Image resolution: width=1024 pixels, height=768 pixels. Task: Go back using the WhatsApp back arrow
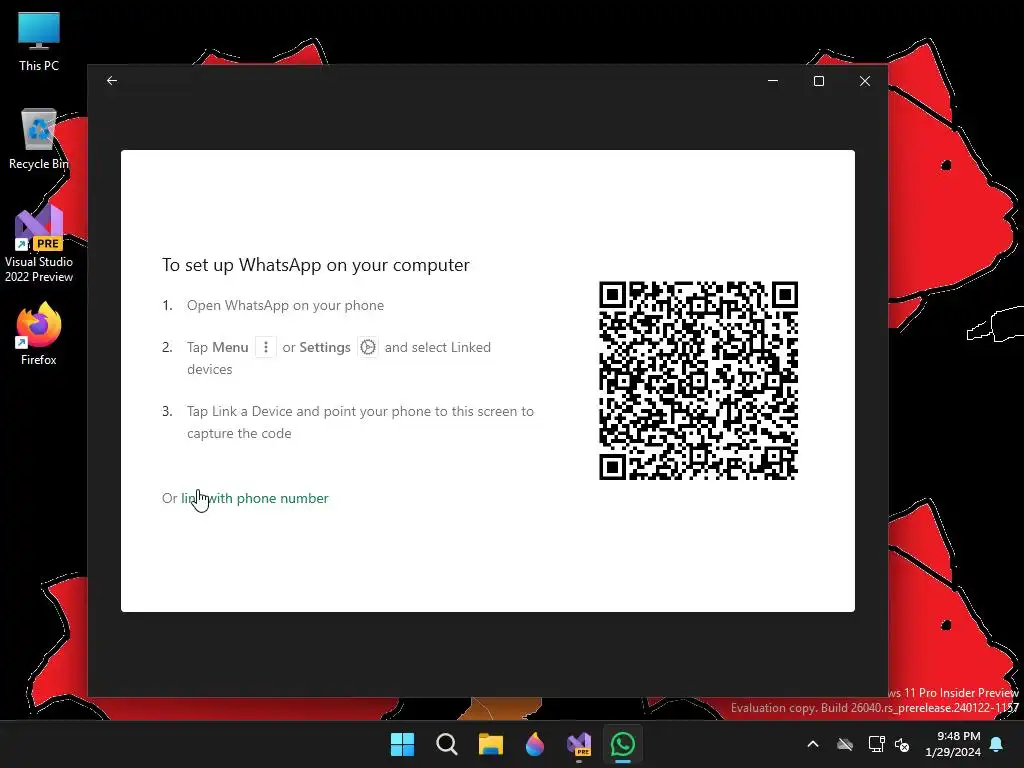click(x=112, y=80)
